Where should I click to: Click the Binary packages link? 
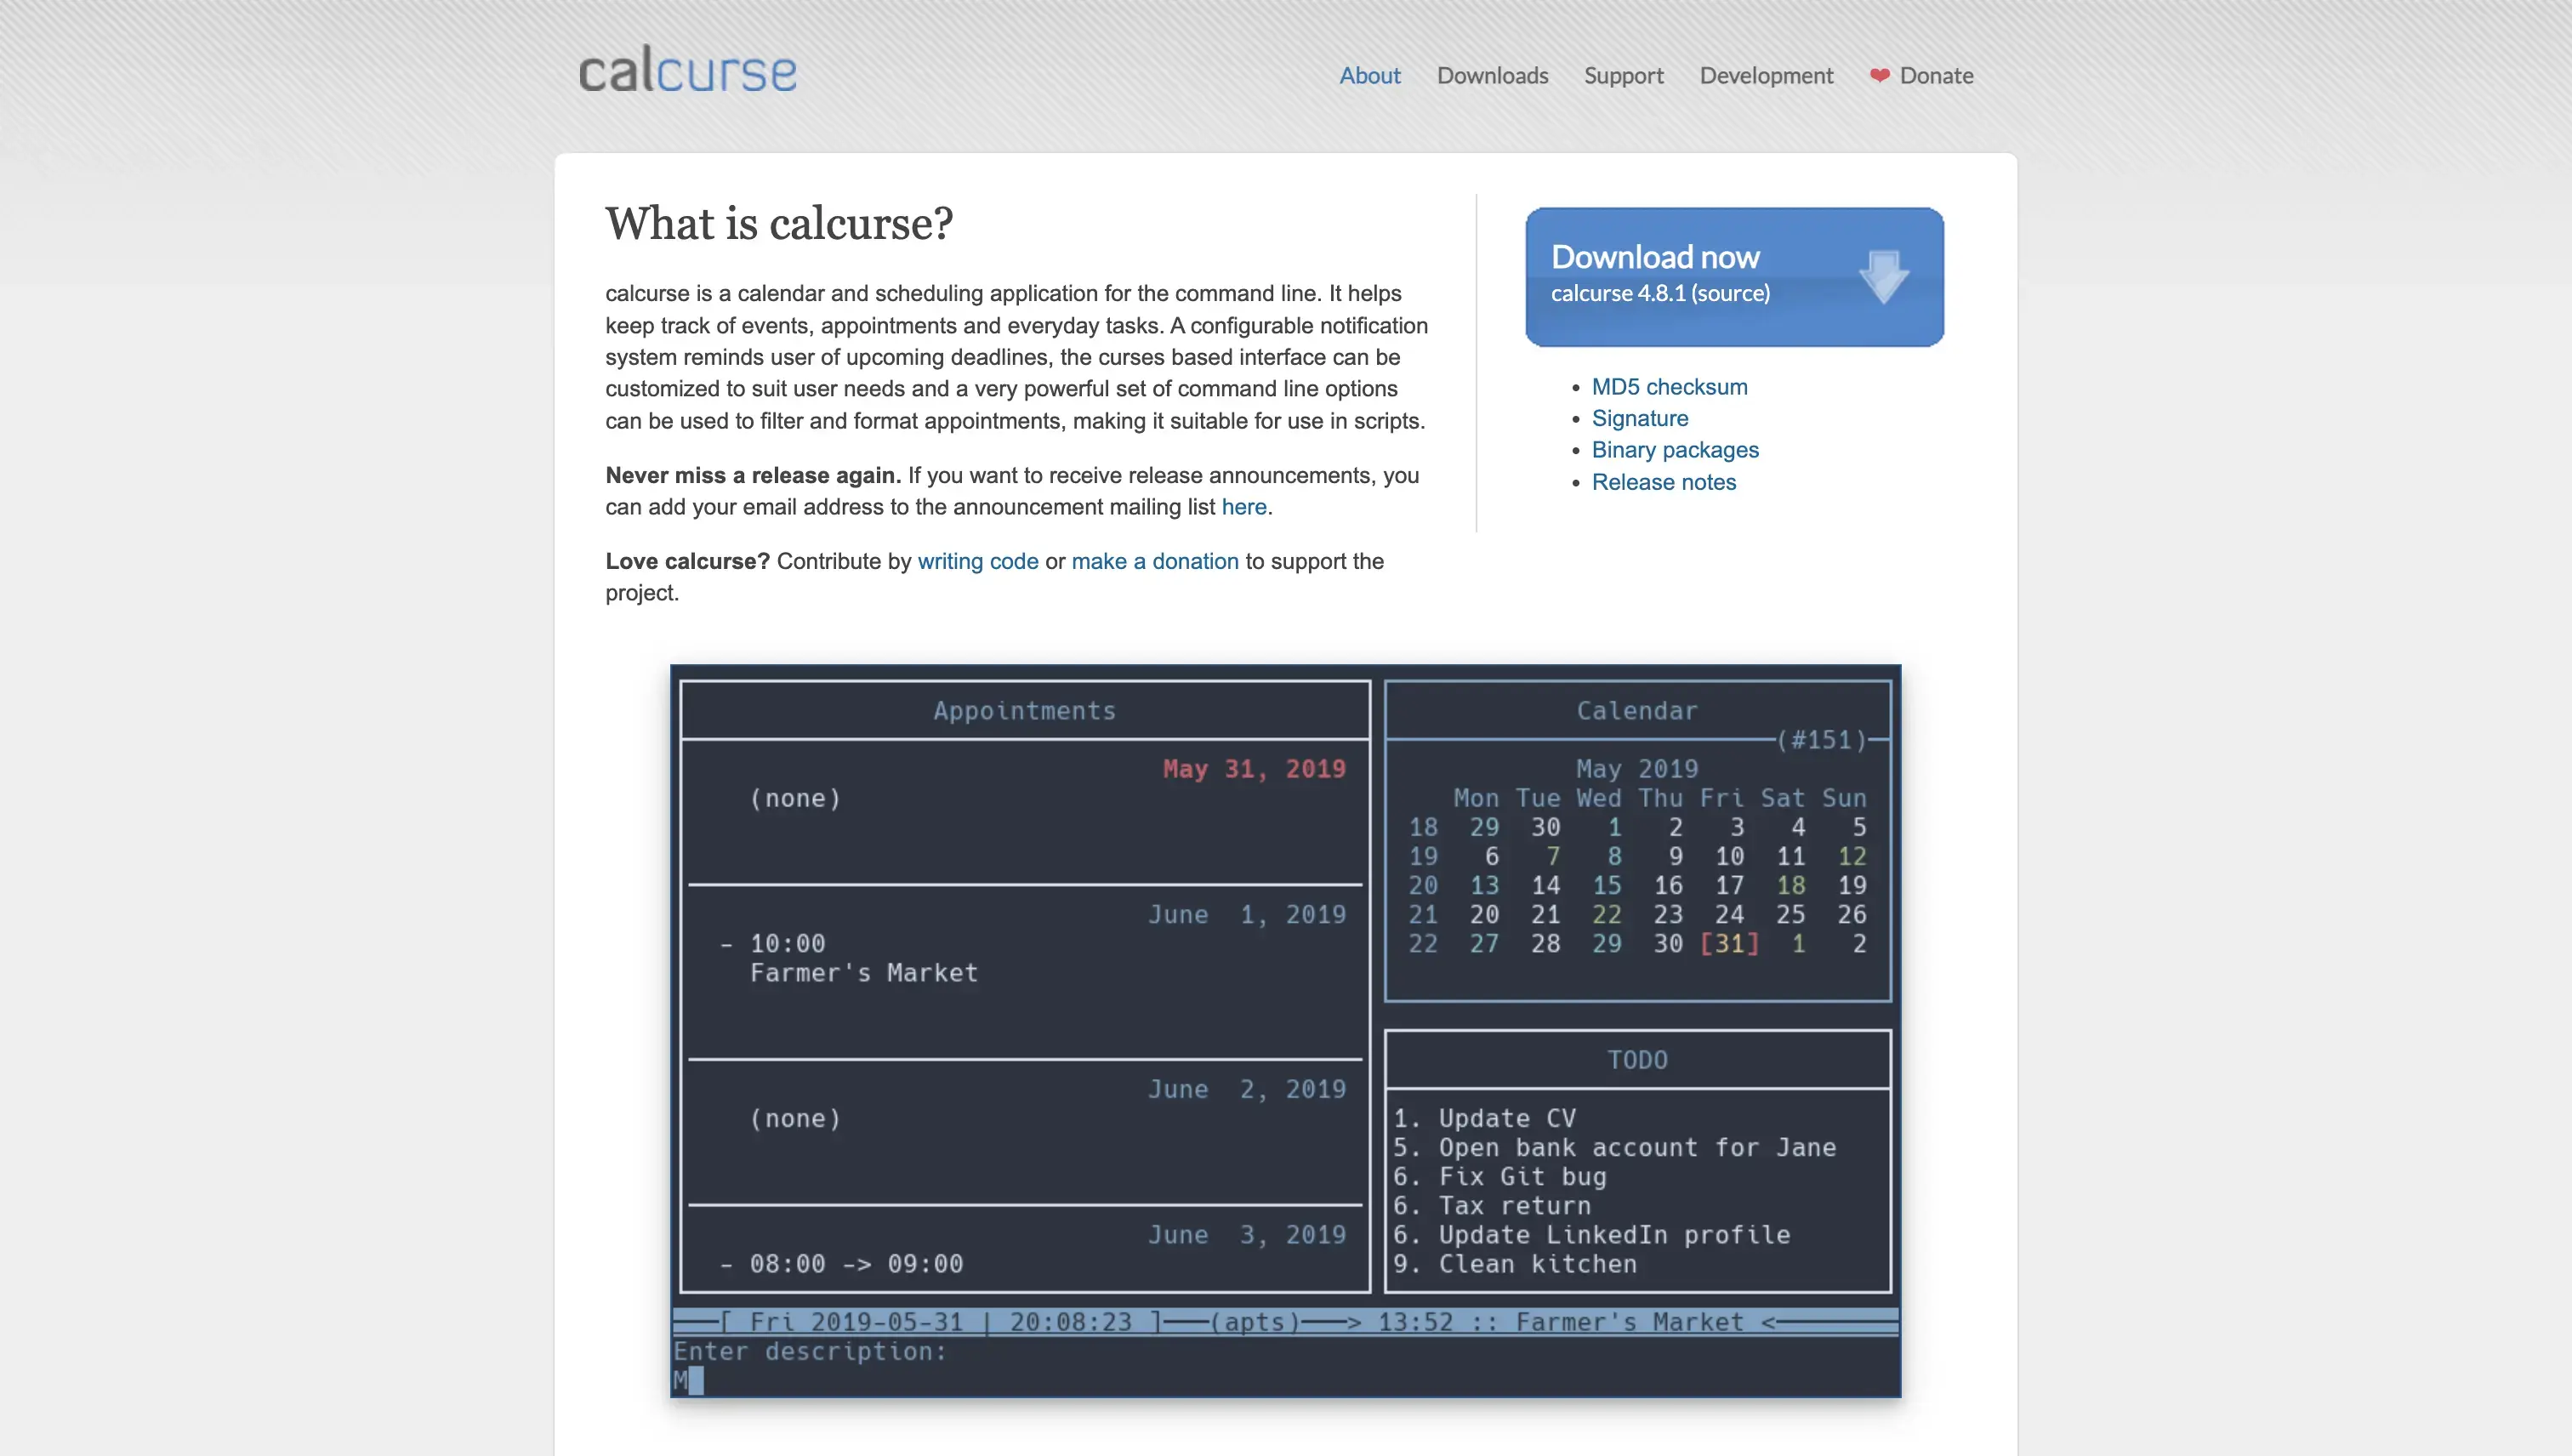click(1675, 449)
